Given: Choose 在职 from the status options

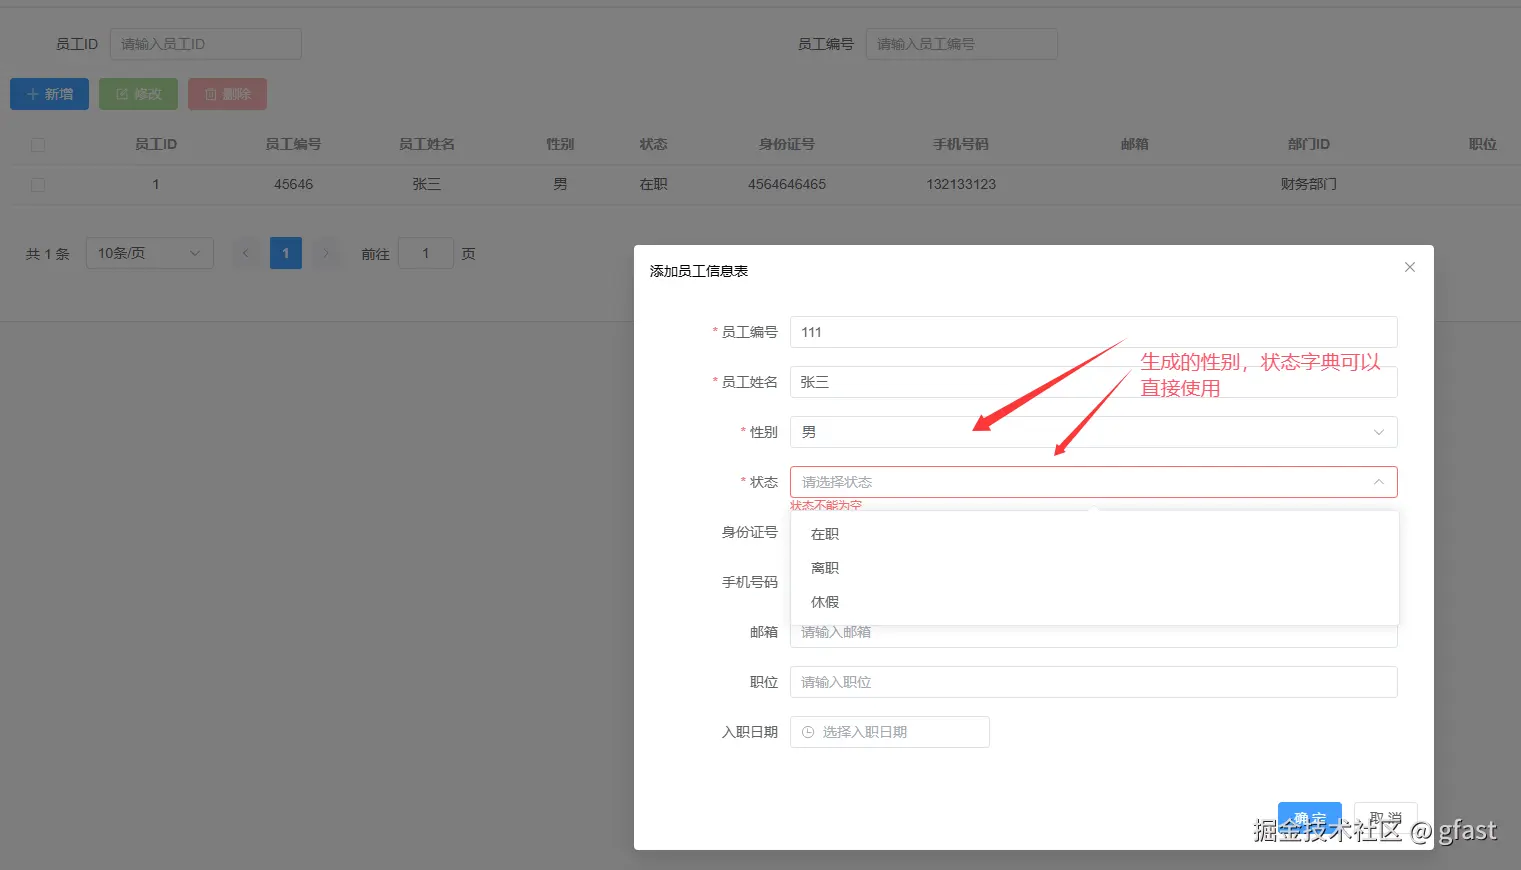Looking at the screenshot, I should (x=1094, y=534).
